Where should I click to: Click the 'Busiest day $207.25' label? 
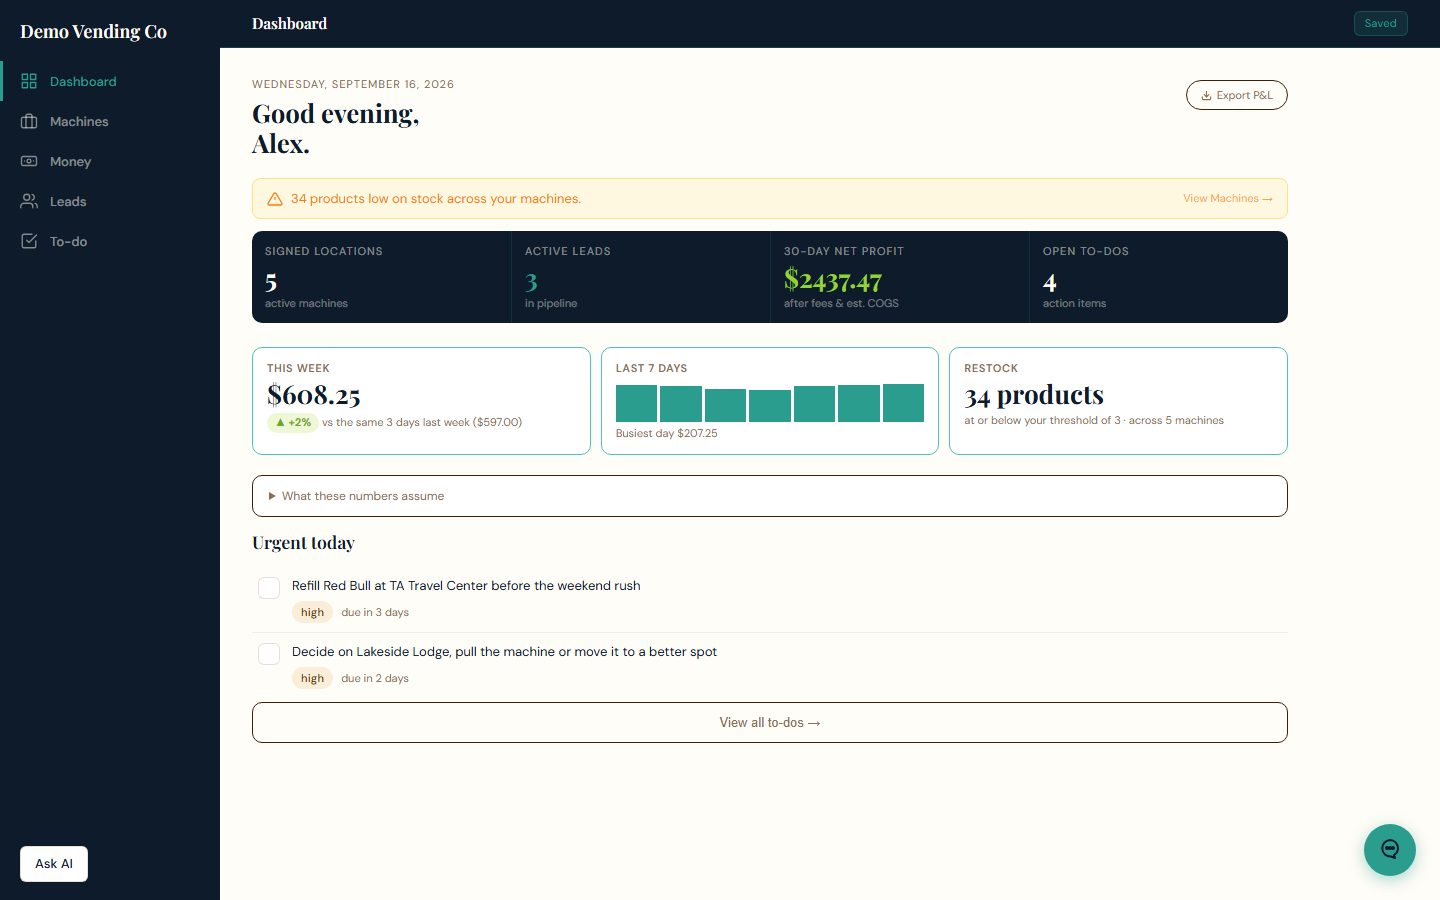[x=667, y=433]
